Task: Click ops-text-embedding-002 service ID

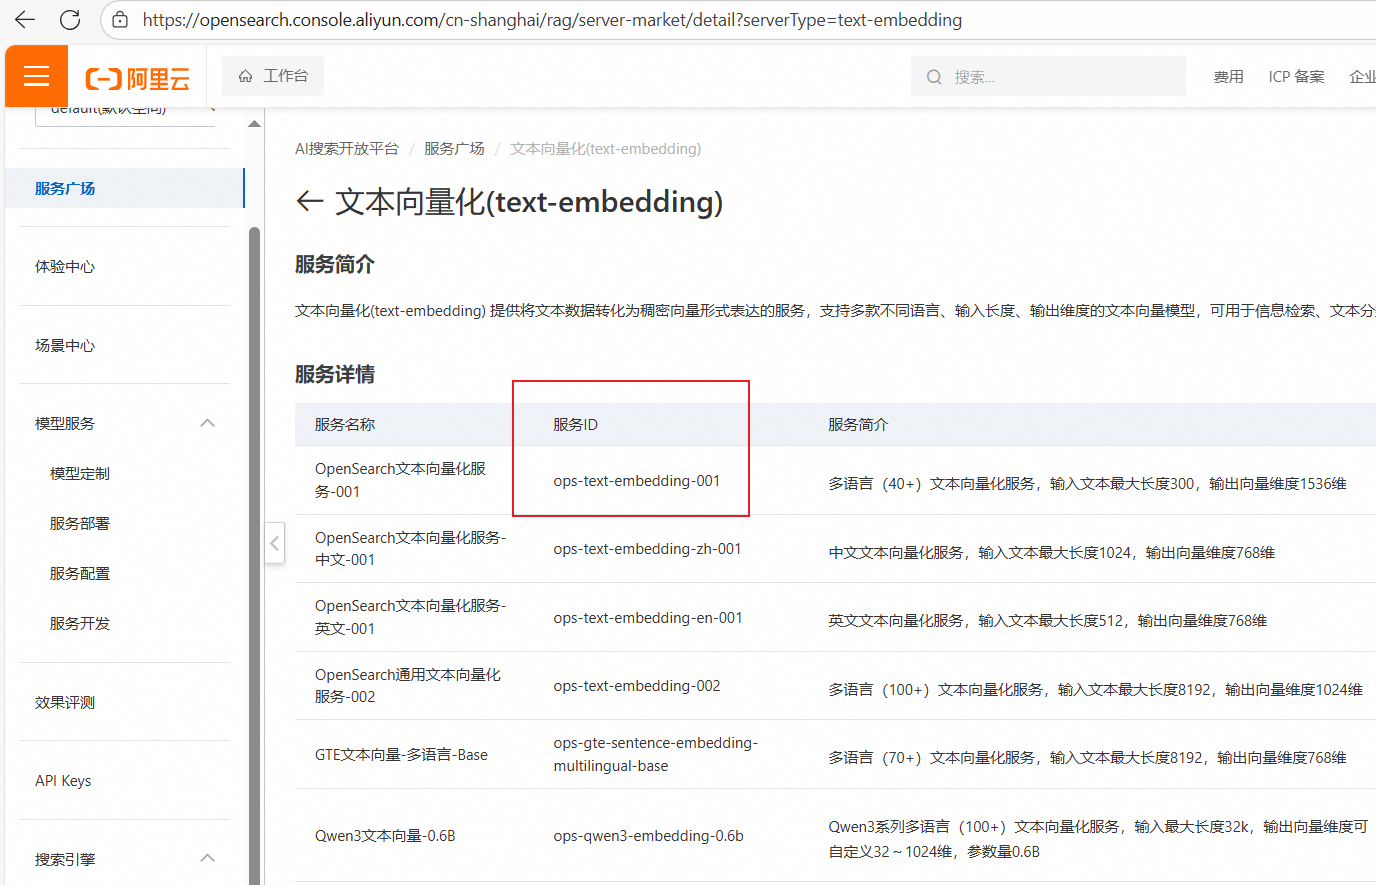Action: coord(636,686)
